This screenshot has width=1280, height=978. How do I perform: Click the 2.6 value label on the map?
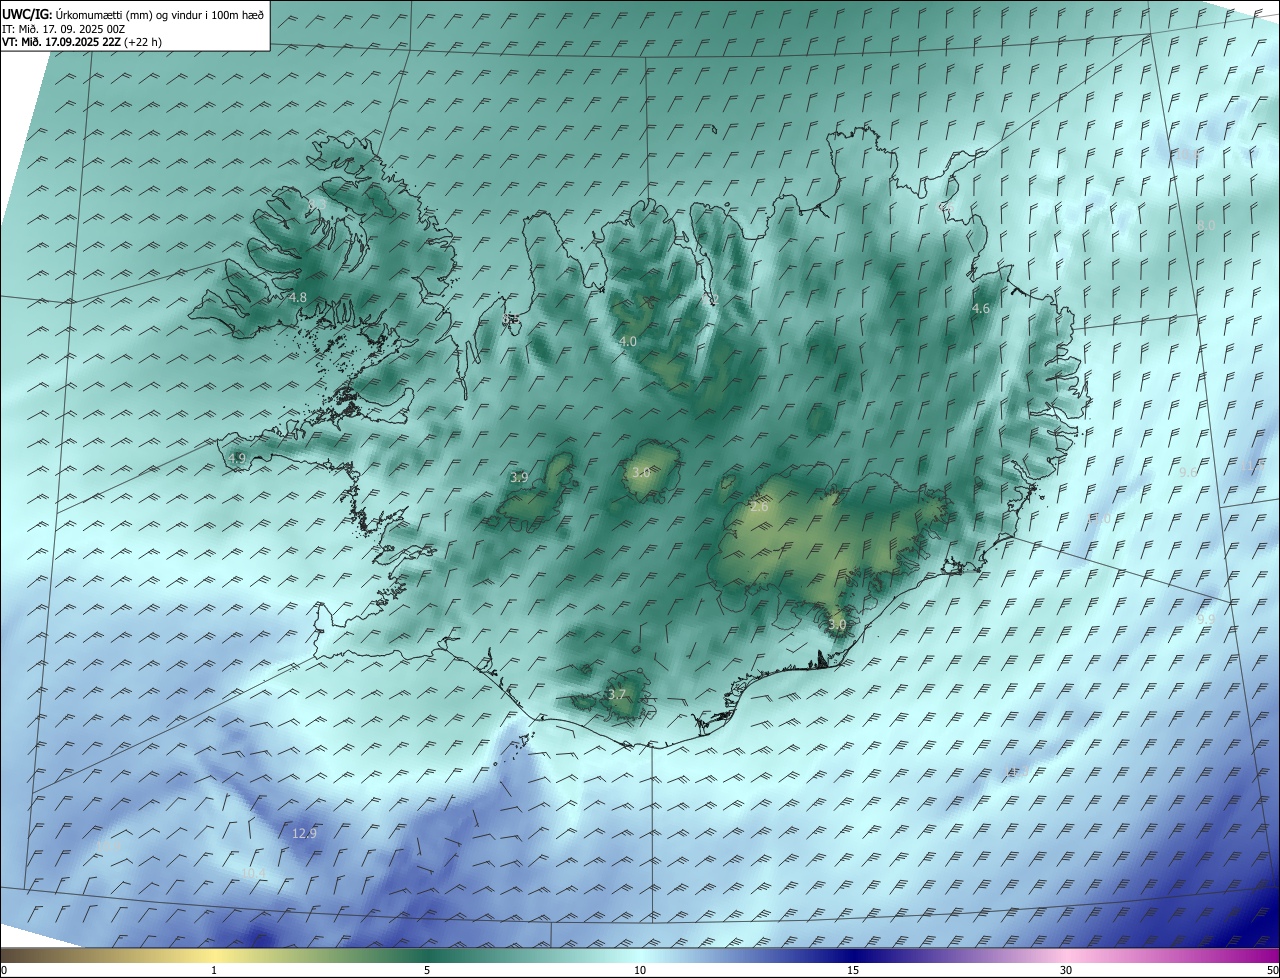[759, 507]
